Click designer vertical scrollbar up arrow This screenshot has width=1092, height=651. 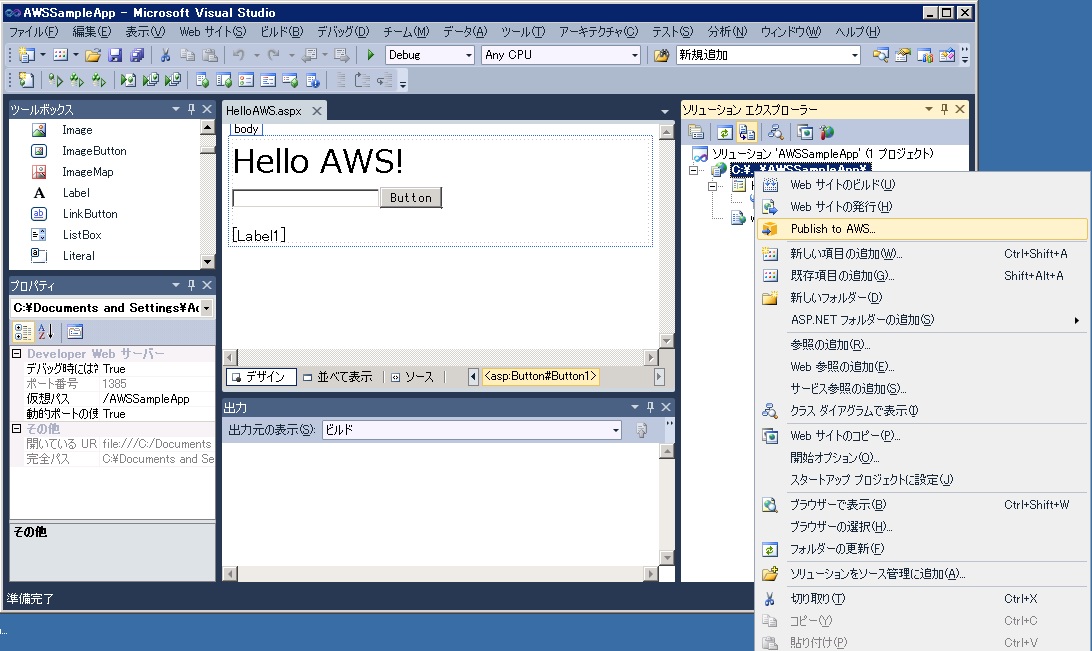[x=666, y=132]
